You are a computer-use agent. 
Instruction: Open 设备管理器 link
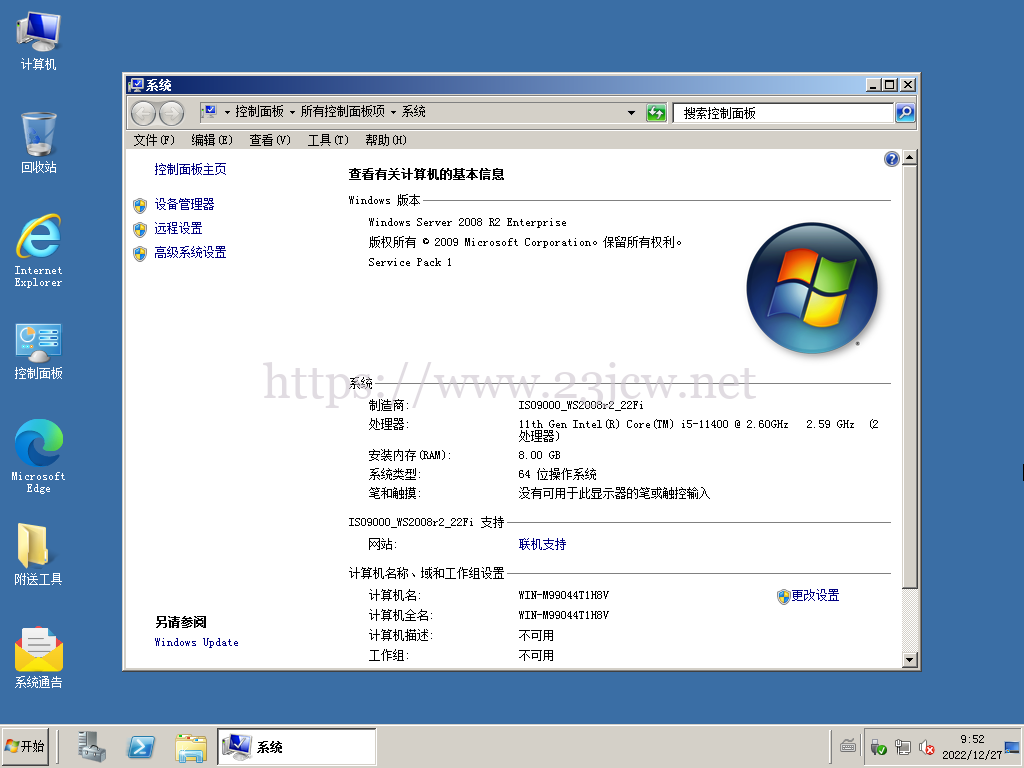(x=184, y=204)
